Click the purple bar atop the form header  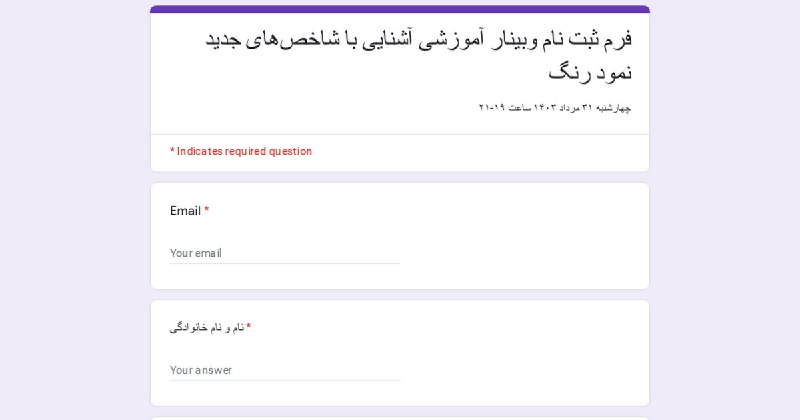pyautogui.click(x=400, y=9)
